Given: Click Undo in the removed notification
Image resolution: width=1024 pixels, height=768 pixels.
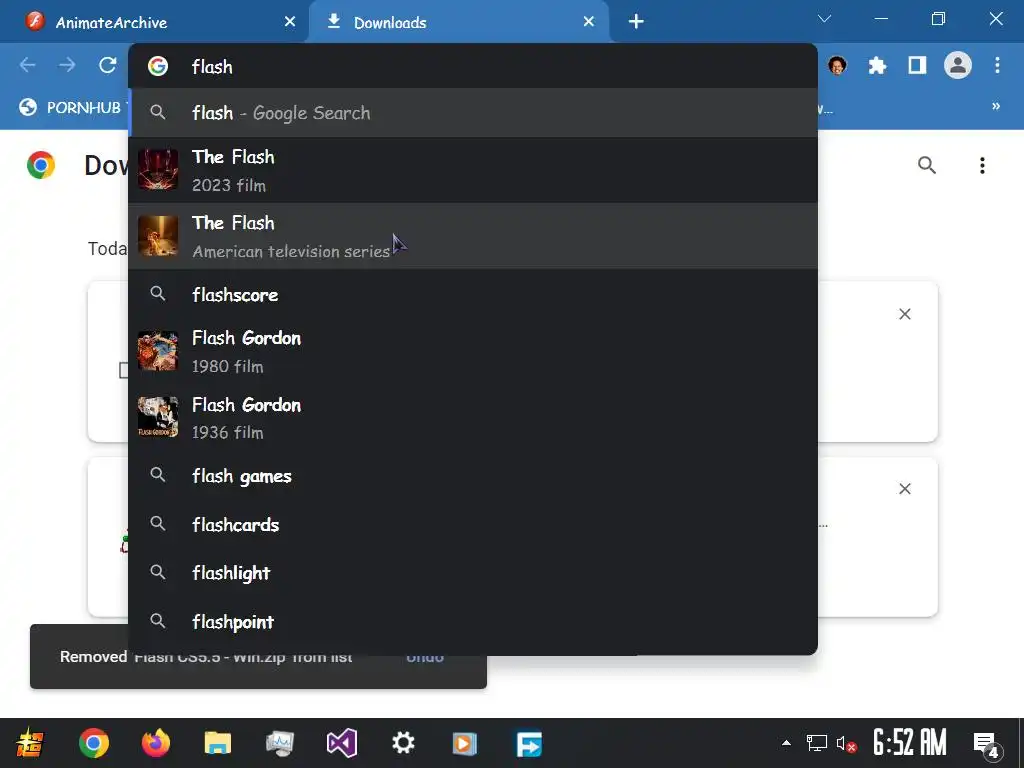Looking at the screenshot, I should pos(424,657).
